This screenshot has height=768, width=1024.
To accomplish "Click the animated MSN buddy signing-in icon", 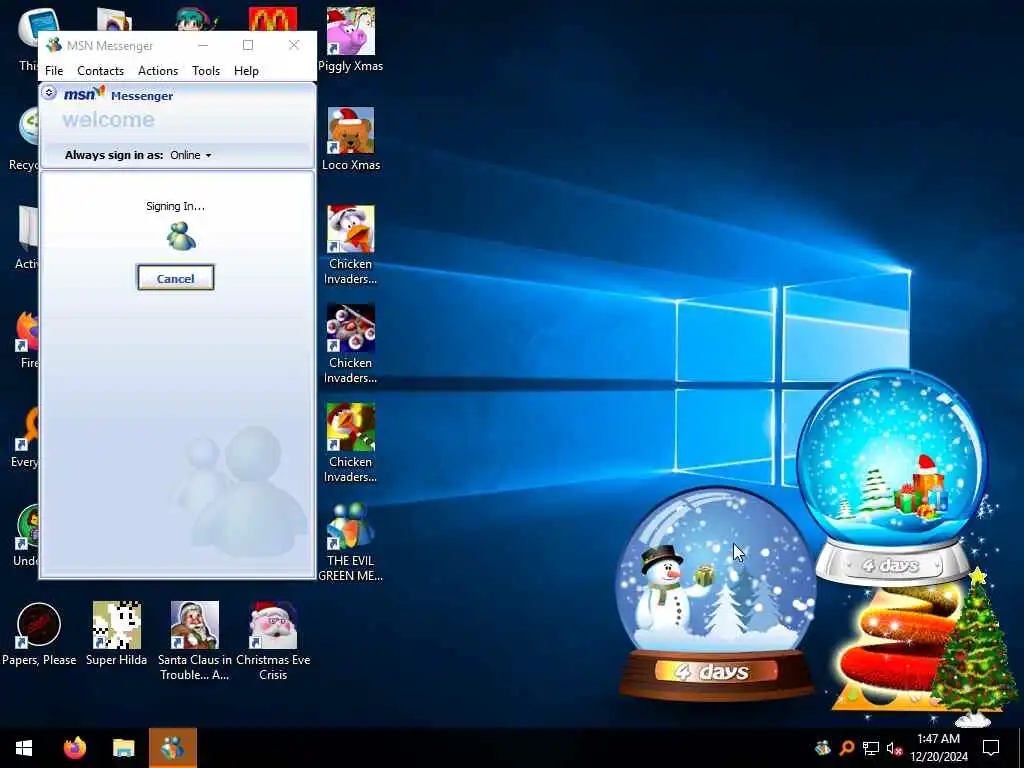I will 181,236.
